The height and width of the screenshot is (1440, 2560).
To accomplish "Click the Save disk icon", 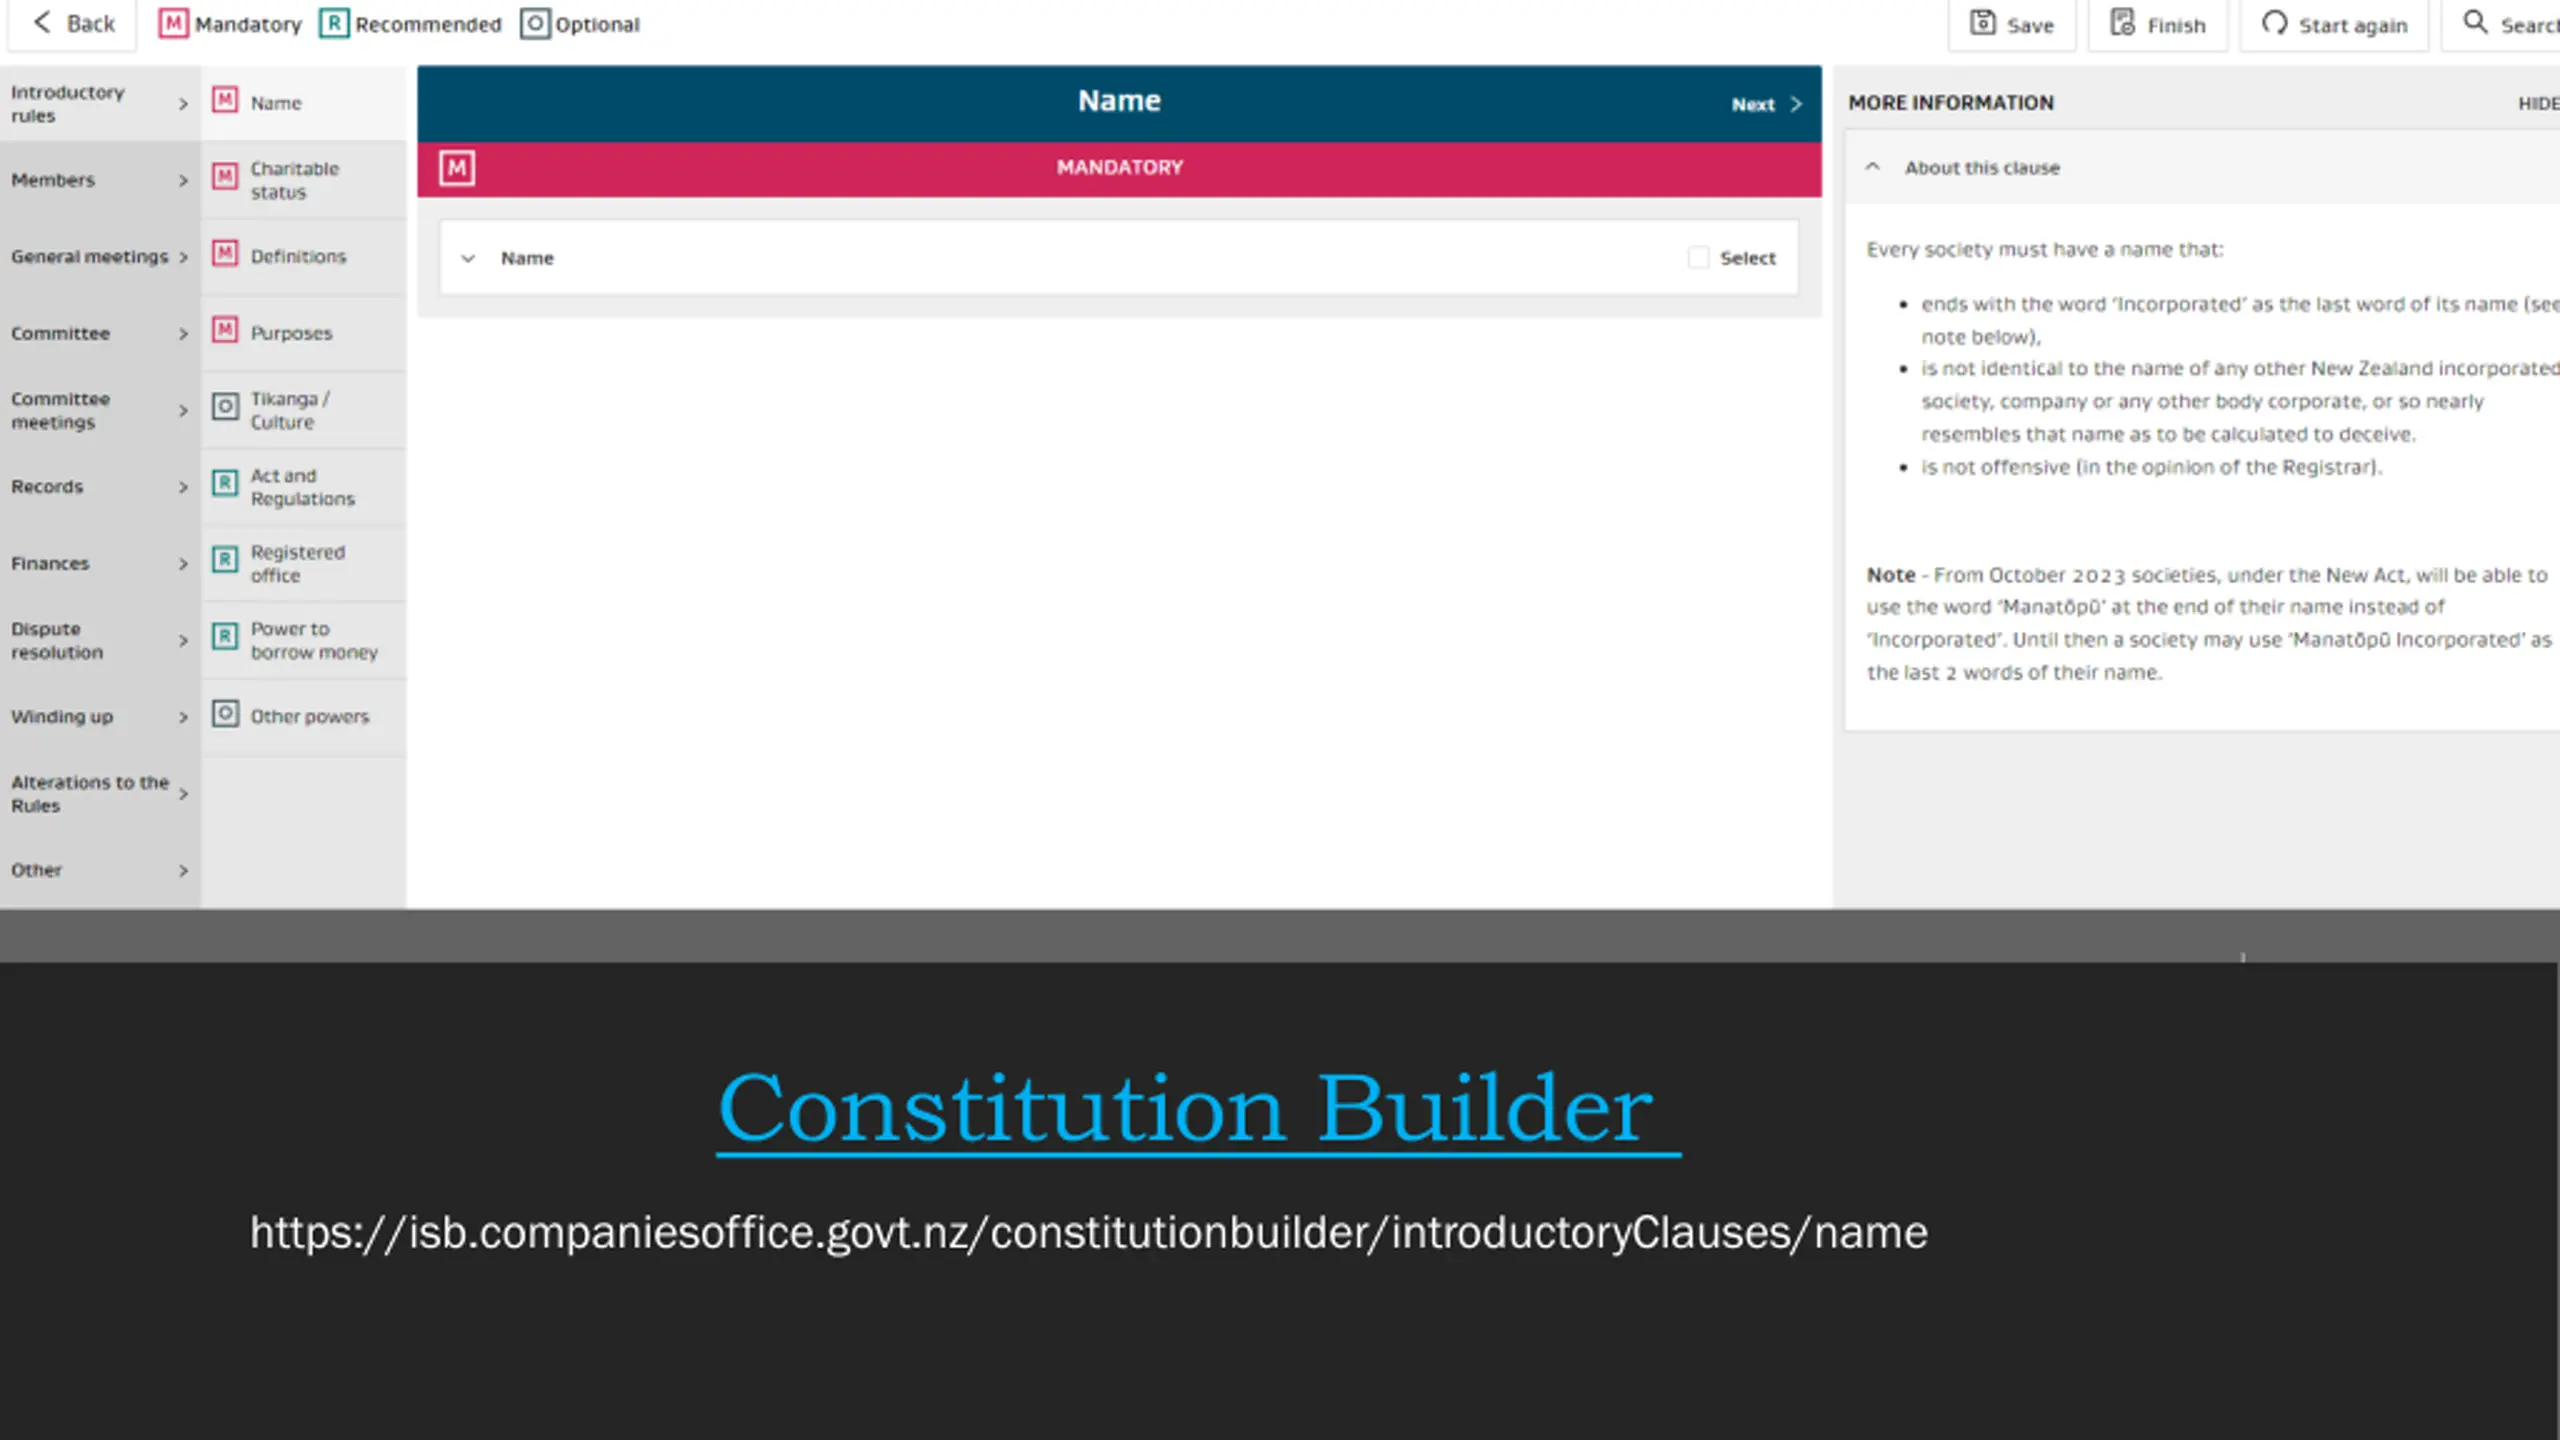I will tap(1983, 23).
